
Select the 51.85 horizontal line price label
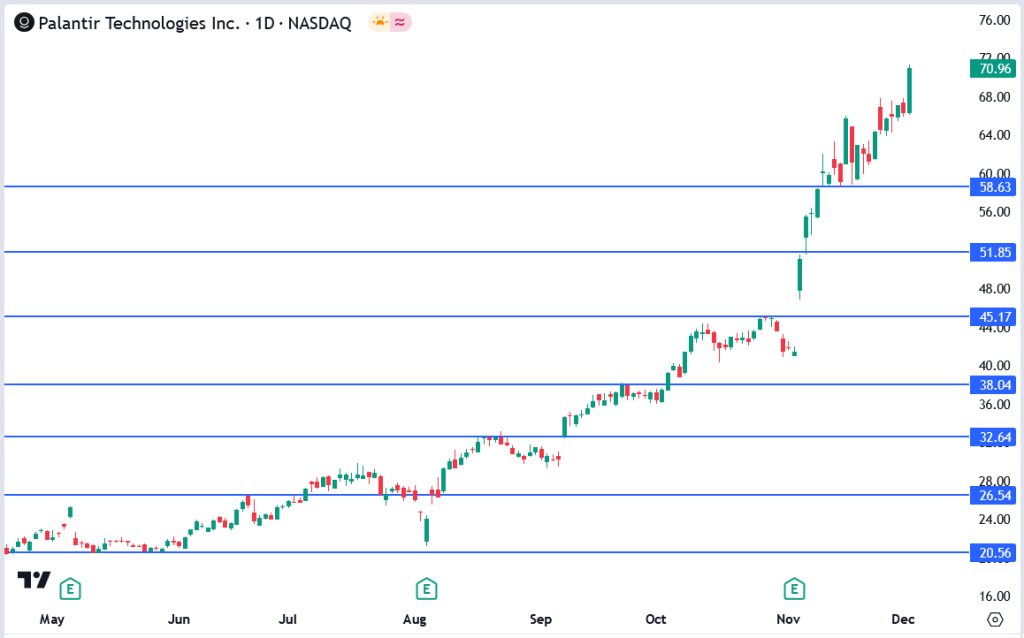pyautogui.click(x=992, y=252)
